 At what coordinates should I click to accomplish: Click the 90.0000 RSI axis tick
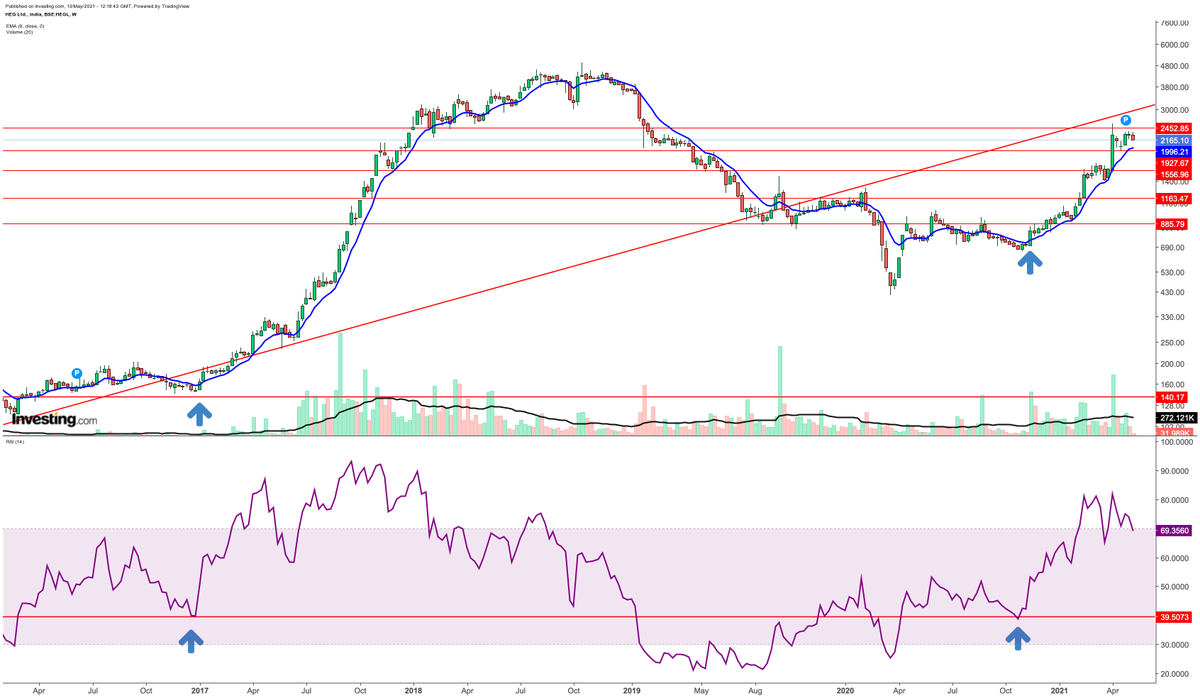pos(1174,470)
